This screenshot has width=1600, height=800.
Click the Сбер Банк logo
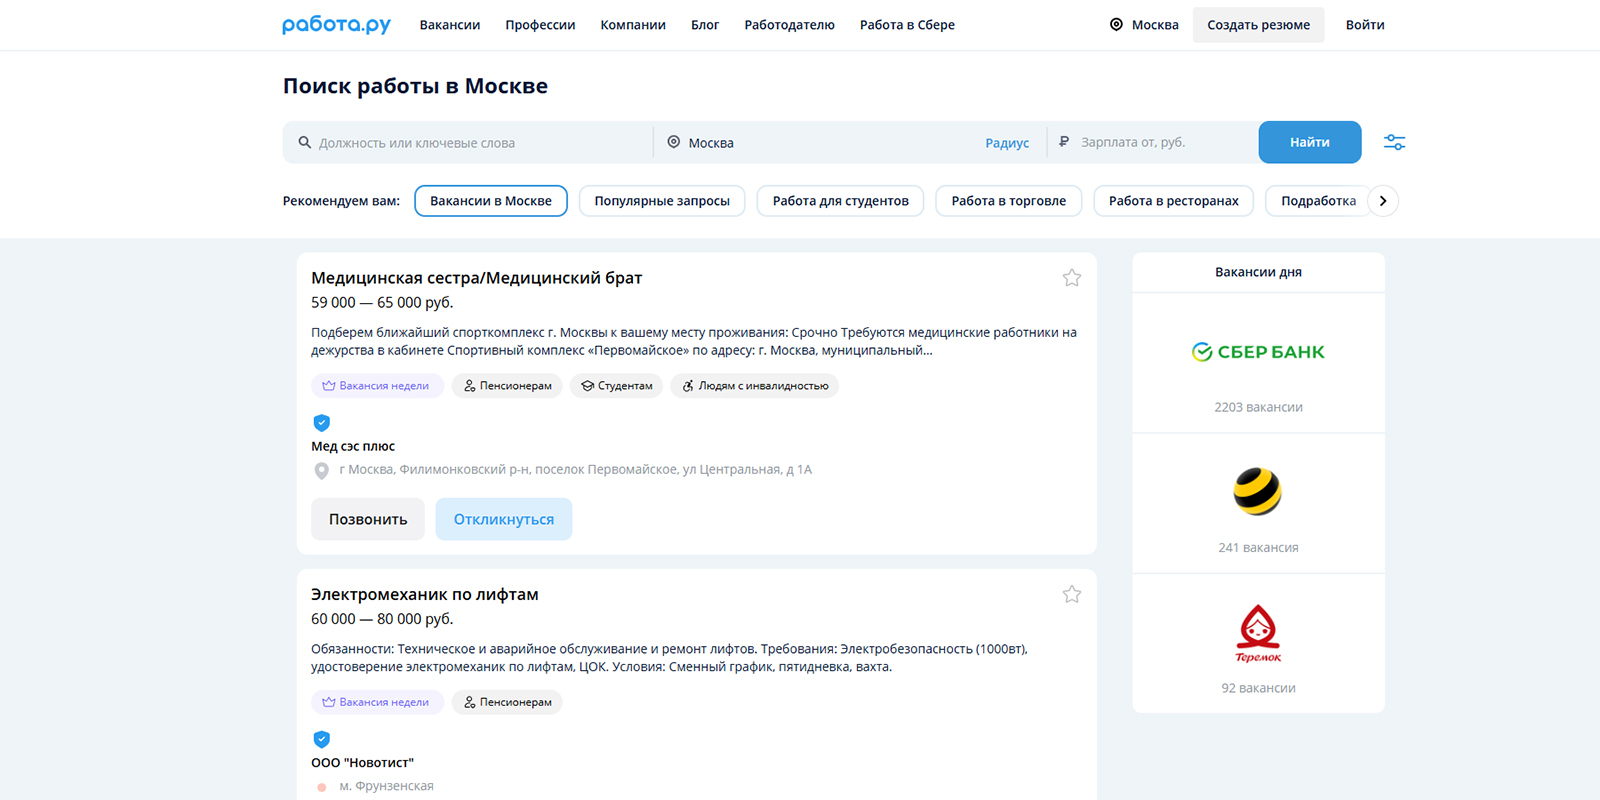pyautogui.click(x=1258, y=352)
